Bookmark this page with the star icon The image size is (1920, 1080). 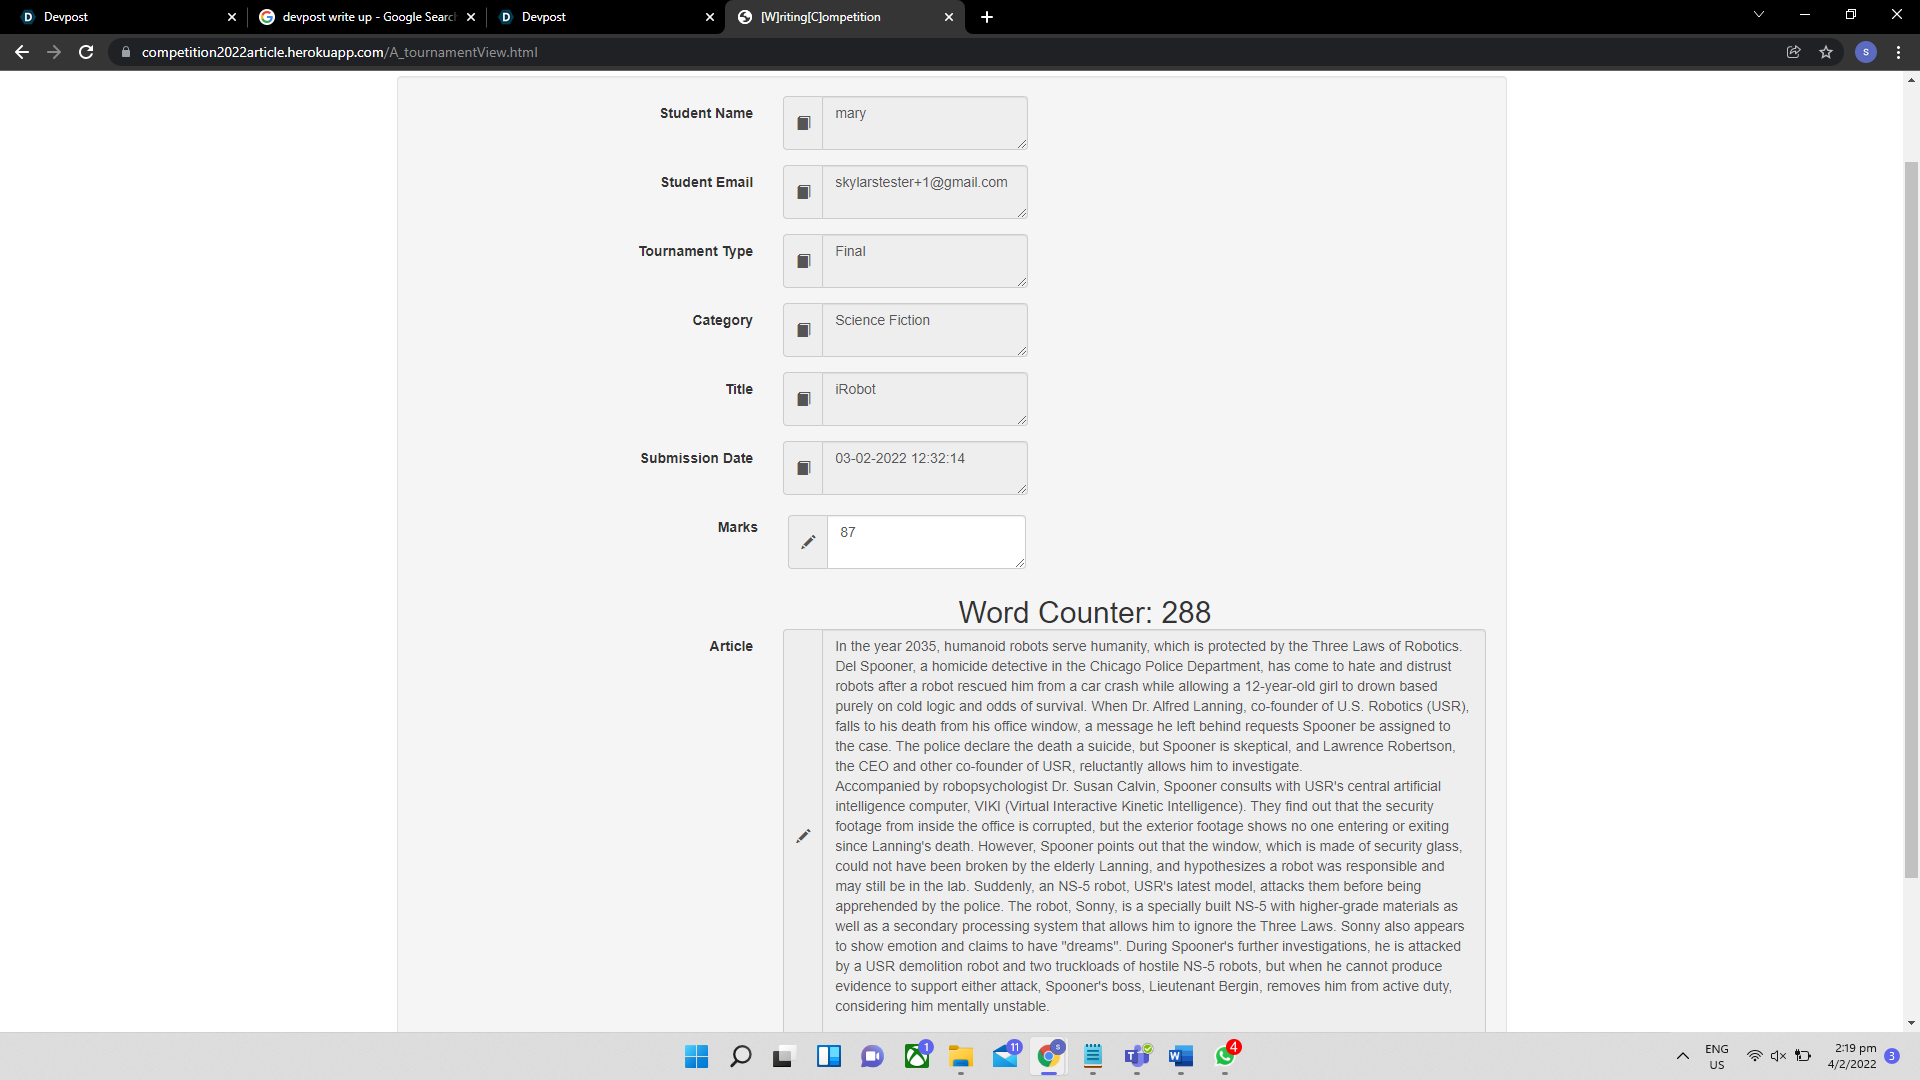pos(1826,52)
